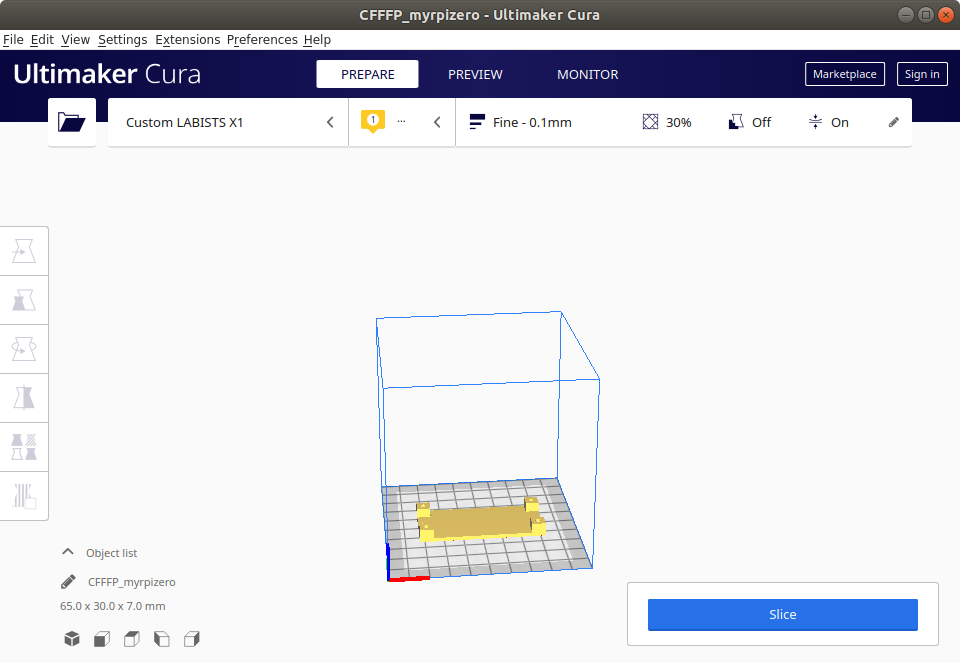Switch to left side view cube icon
The width and height of the screenshot is (960, 663).
pos(162,639)
